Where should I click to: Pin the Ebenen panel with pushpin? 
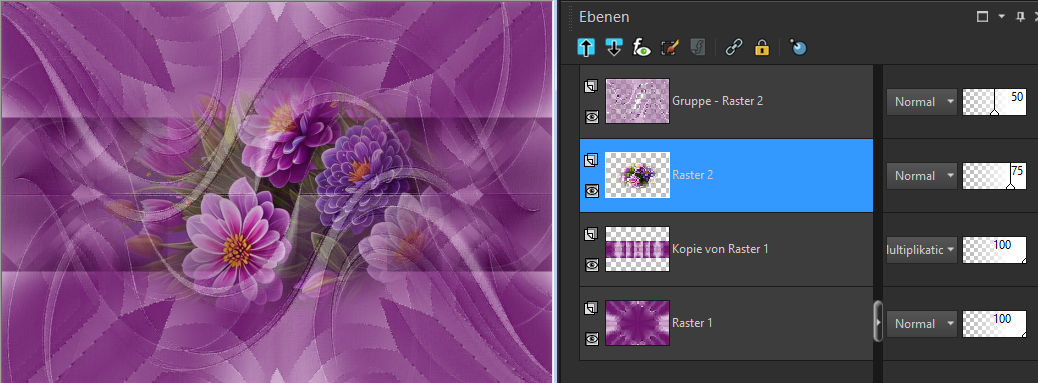pyautogui.click(x=1020, y=17)
